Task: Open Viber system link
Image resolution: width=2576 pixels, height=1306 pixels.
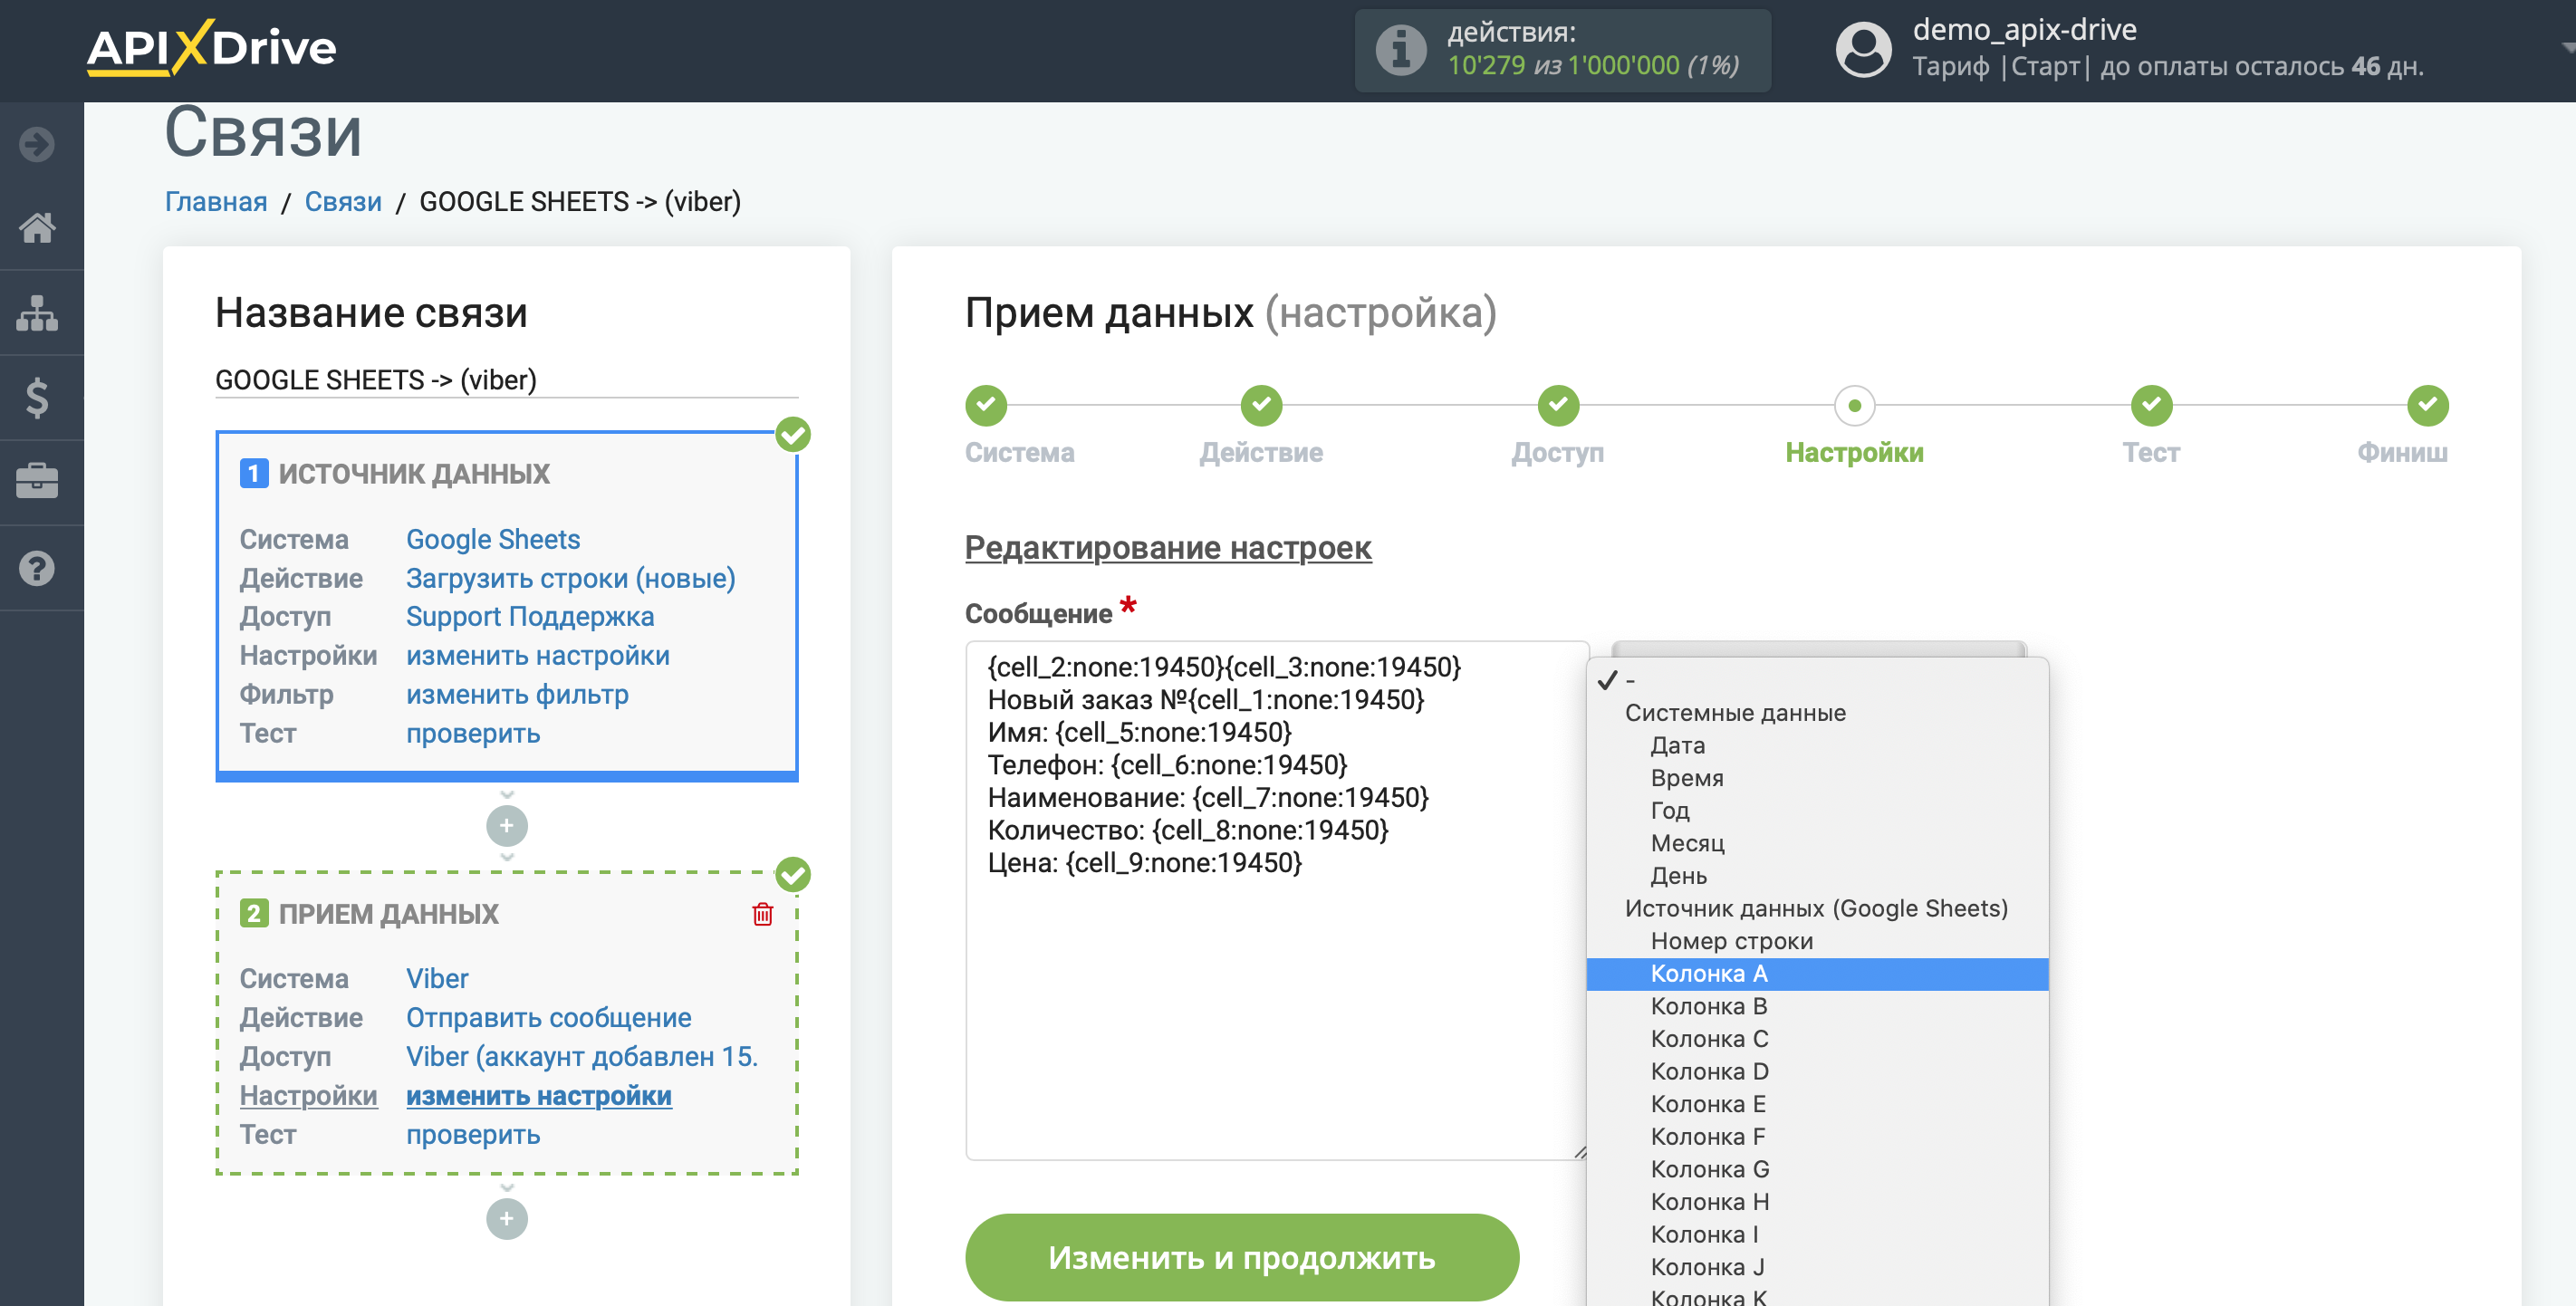Action: click(437, 978)
